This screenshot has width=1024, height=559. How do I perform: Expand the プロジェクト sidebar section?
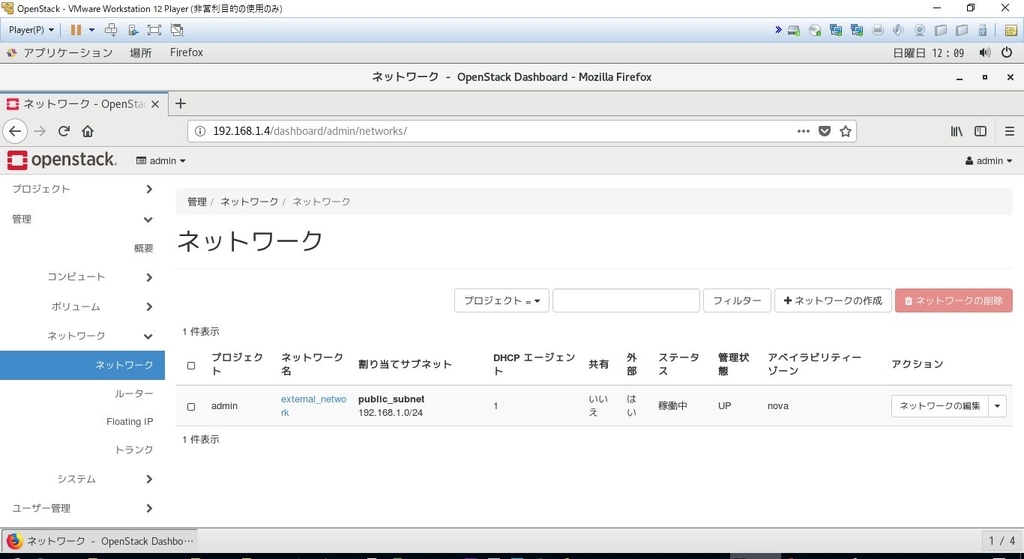pyautogui.click(x=82, y=189)
